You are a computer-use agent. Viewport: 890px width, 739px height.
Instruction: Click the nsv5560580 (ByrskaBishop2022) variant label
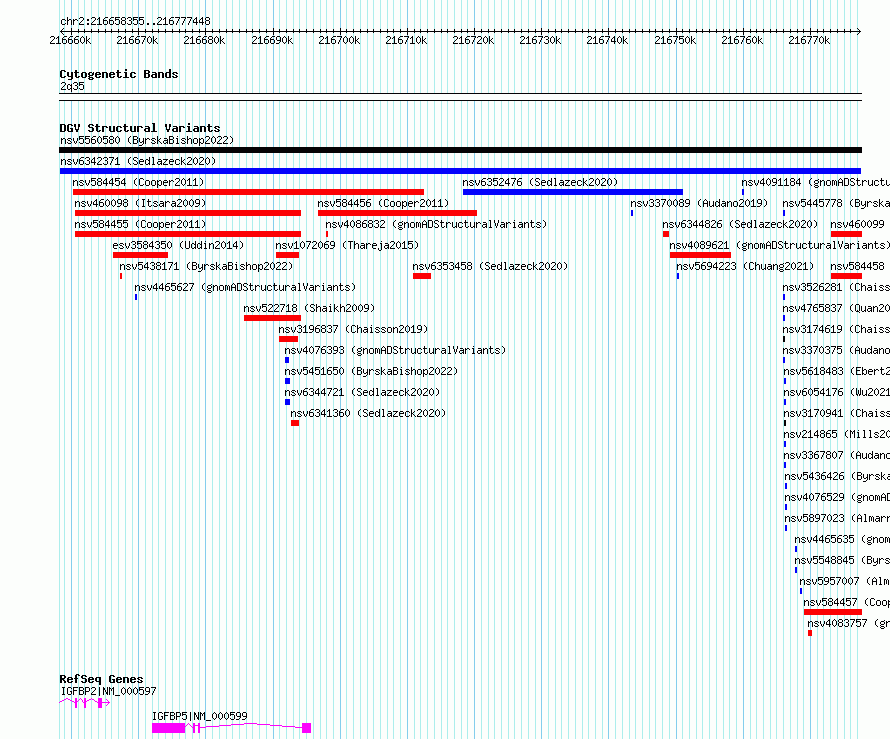click(x=147, y=140)
